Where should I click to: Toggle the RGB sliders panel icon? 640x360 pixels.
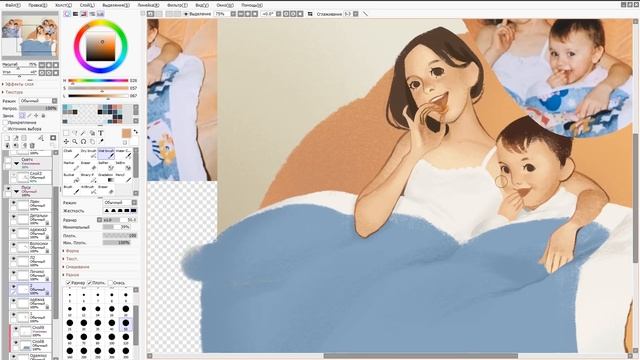tap(76, 14)
